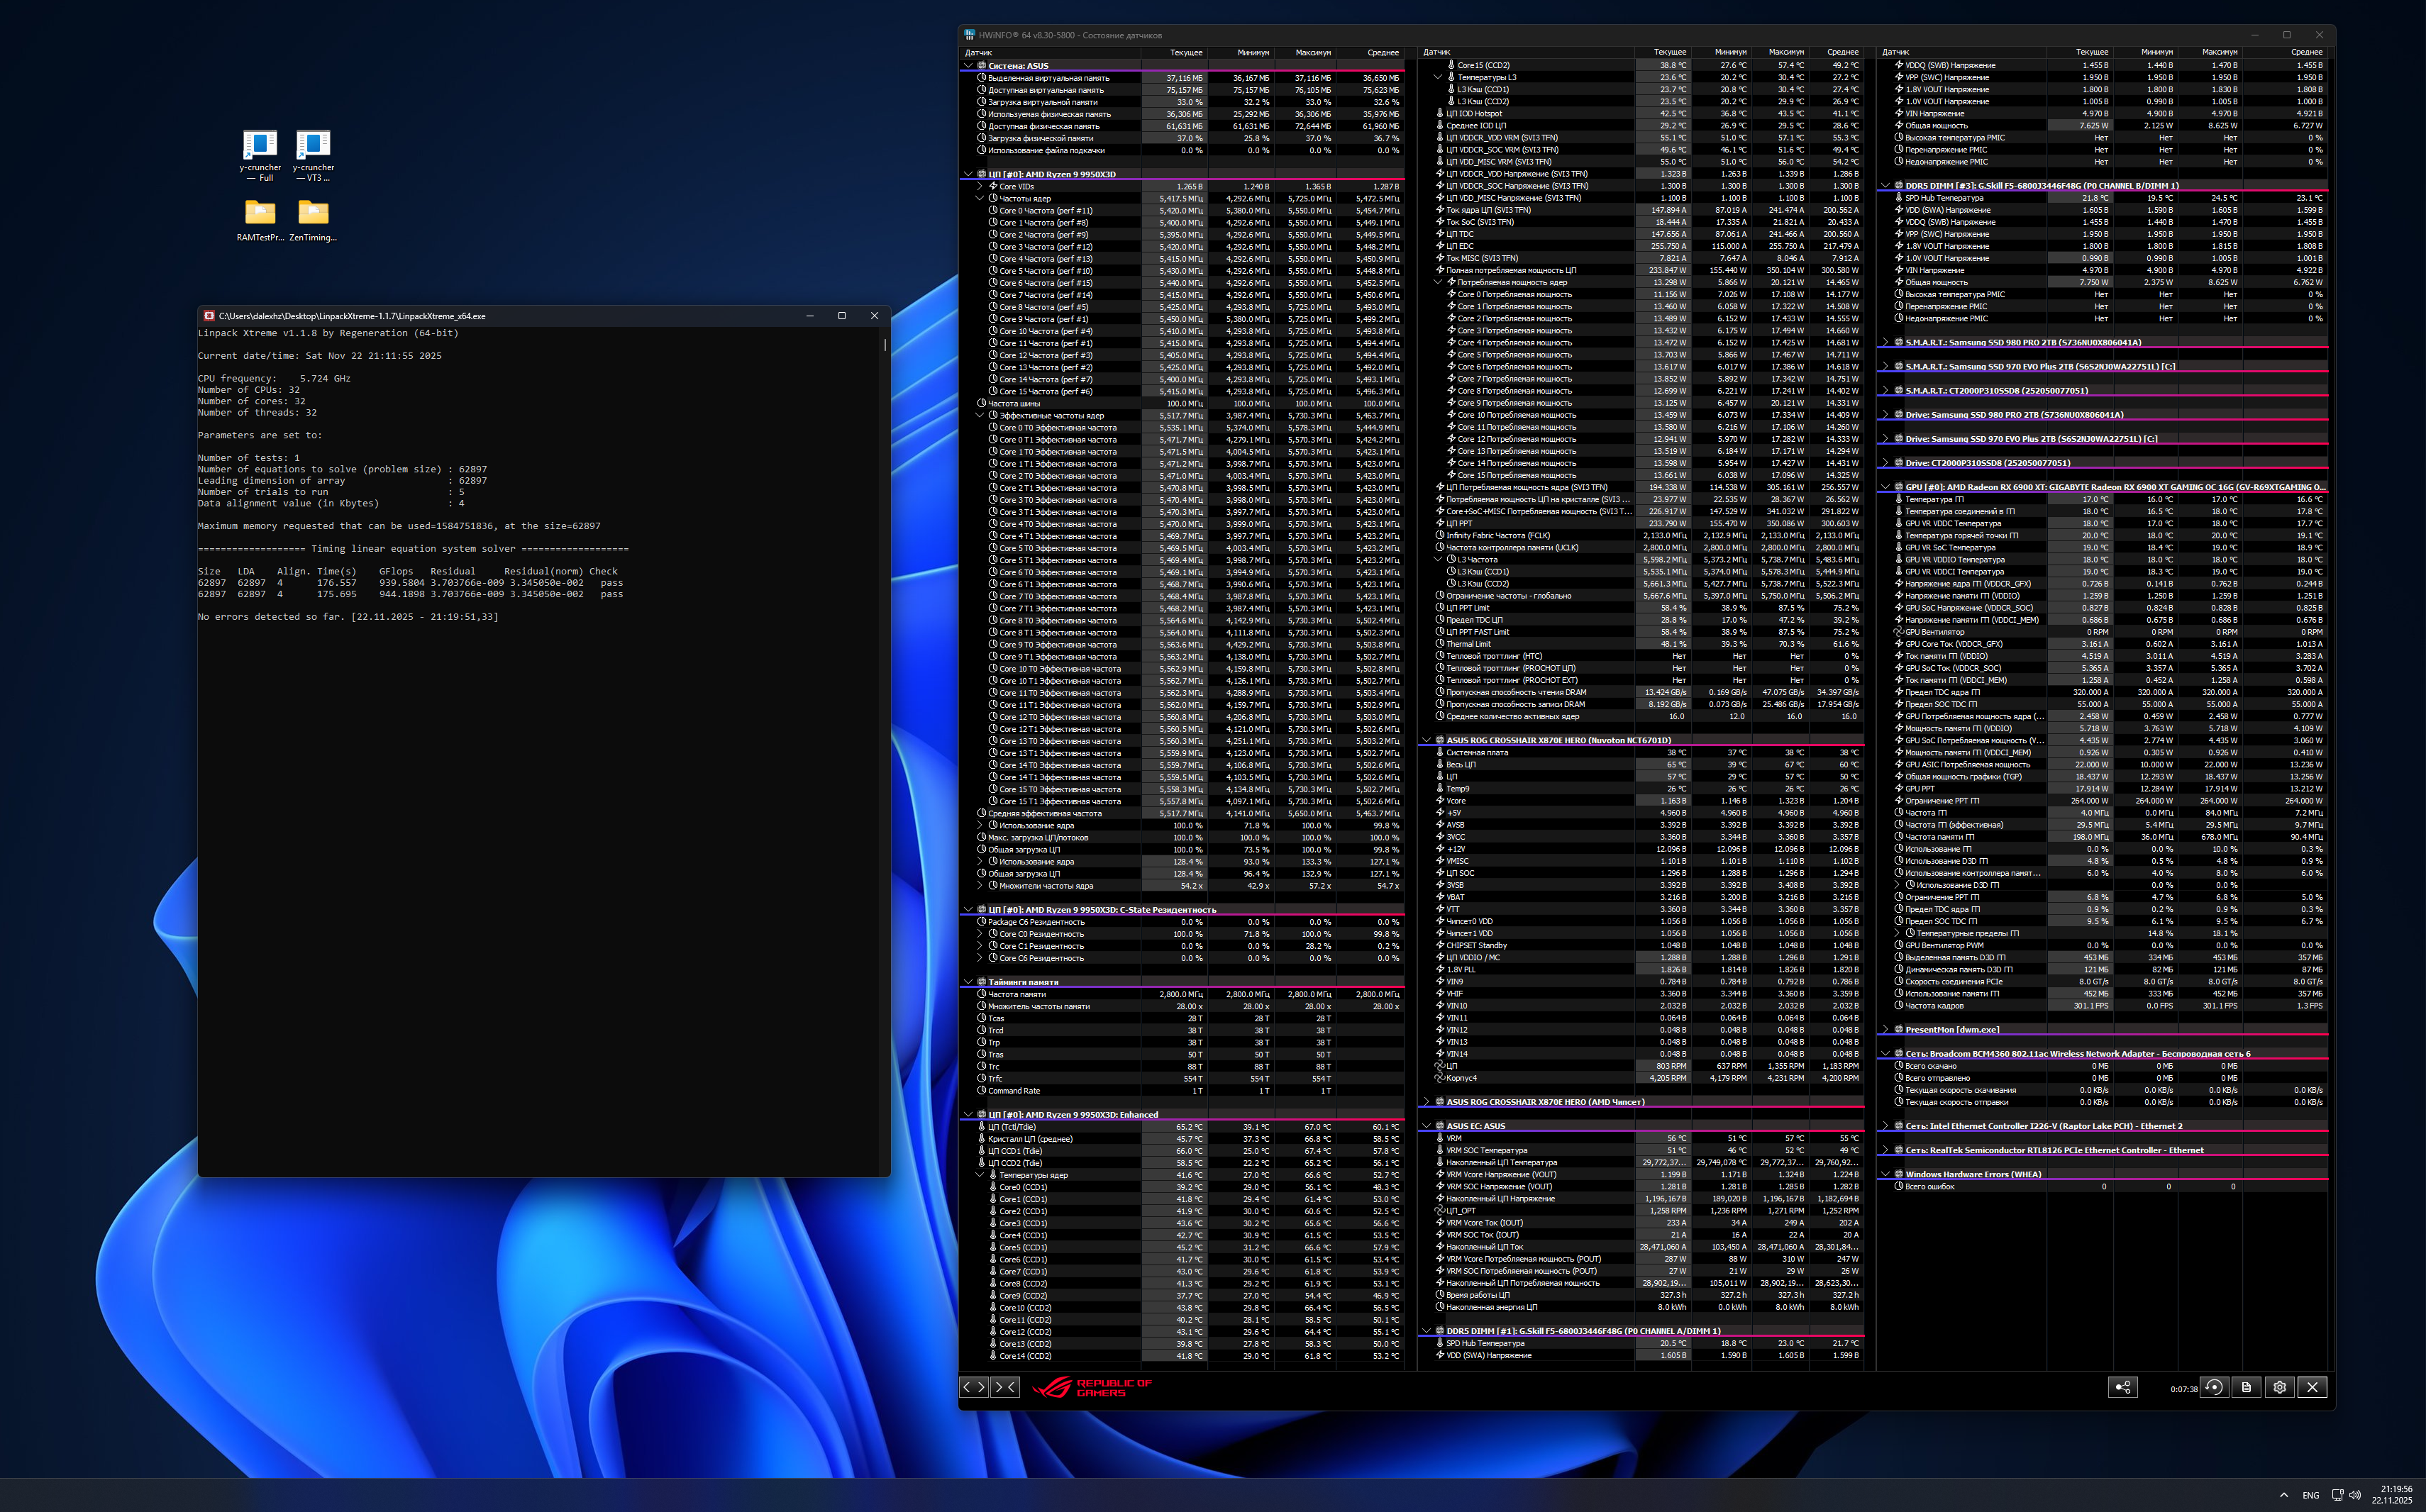Open HWiNFO sensor settings gear
This screenshot has width=2426, height=1512.
point(2279,1387)
